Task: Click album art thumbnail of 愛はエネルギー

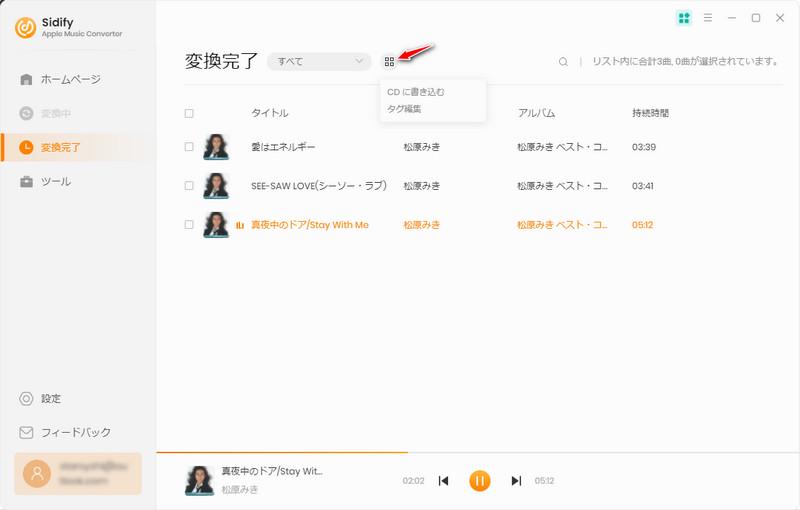Action: coord(216,147)
